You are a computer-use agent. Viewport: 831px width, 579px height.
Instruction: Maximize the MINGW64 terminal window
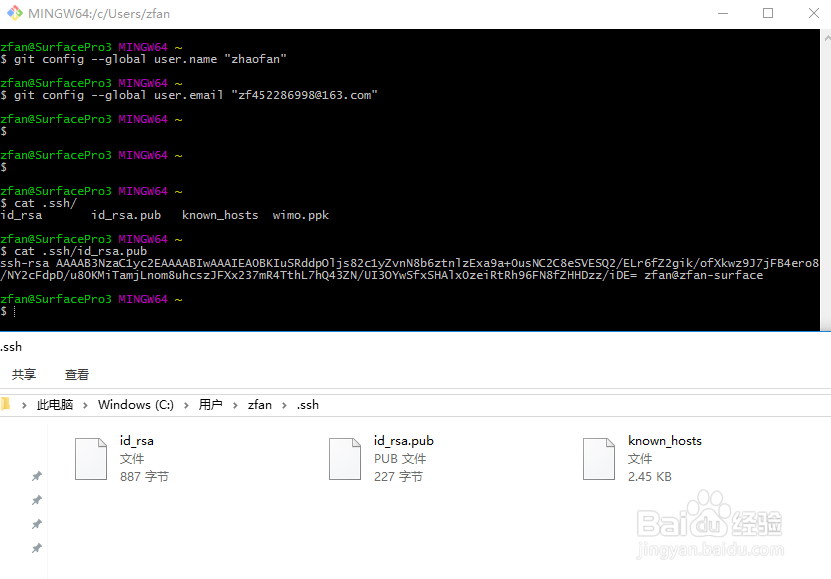click(768, 13)
